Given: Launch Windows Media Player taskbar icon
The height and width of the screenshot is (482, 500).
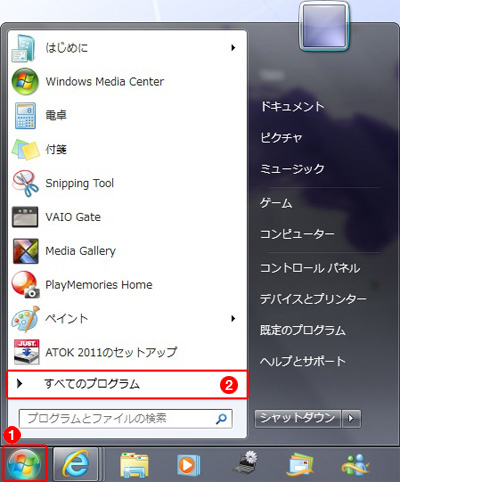Looking at the screenshot, I should coord(188,465).
